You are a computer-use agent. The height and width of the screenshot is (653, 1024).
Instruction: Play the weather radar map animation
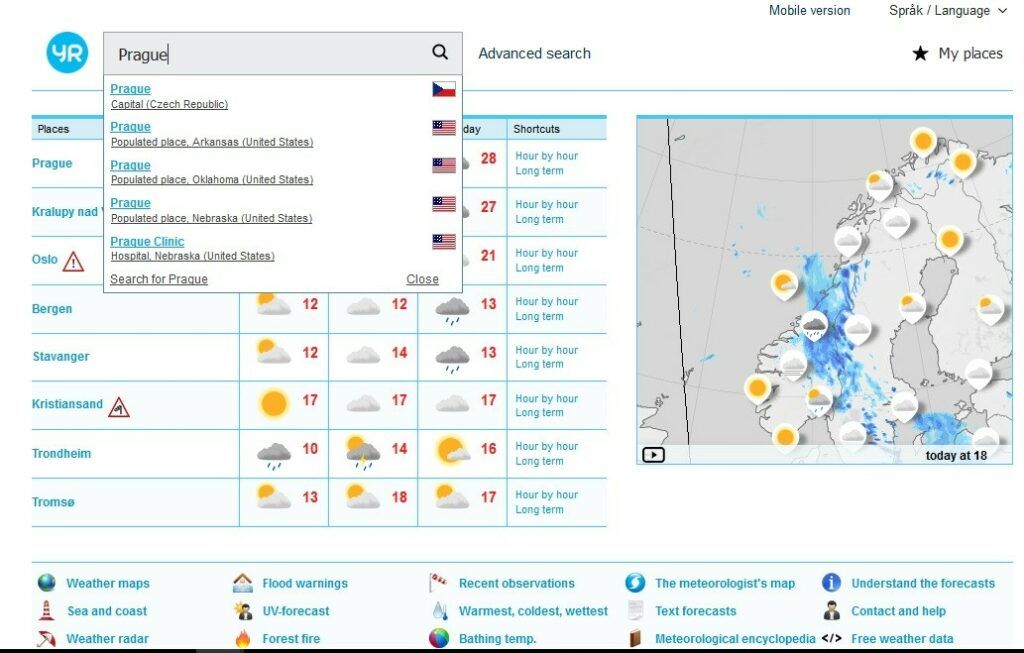[x=652, y=455]
